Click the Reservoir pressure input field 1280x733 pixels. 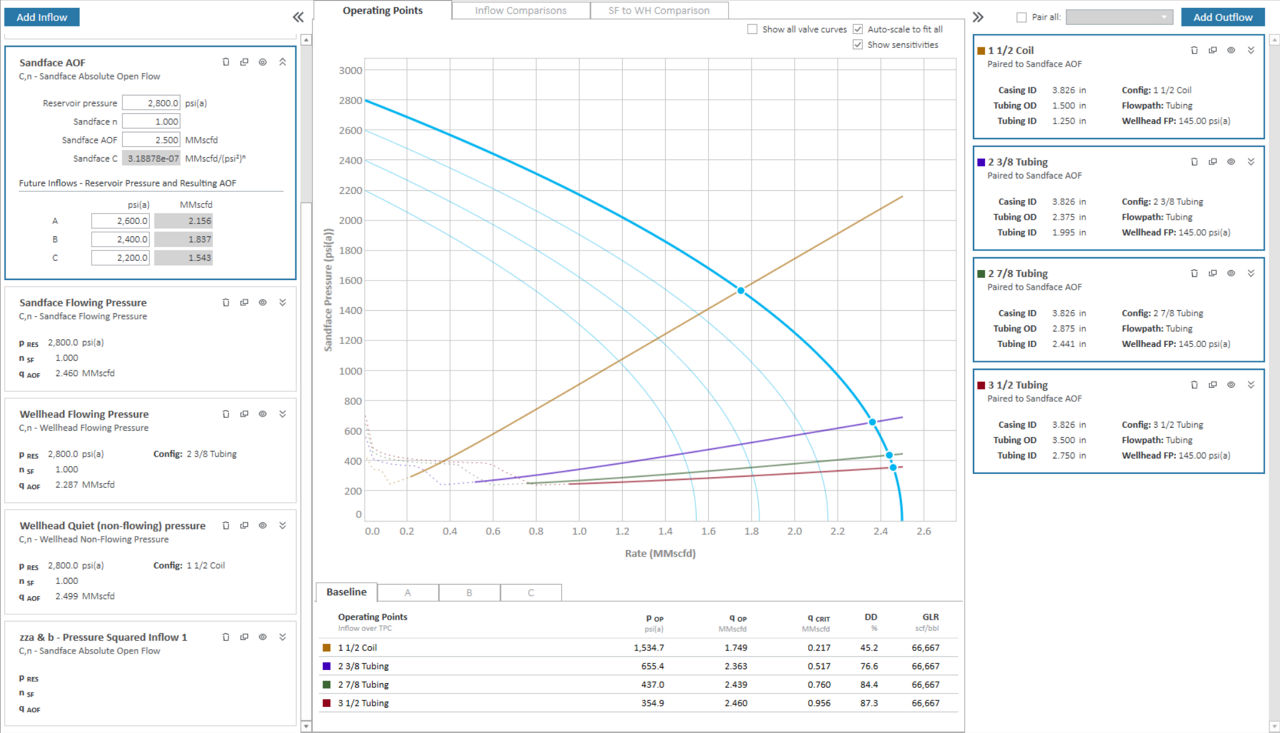151,103
